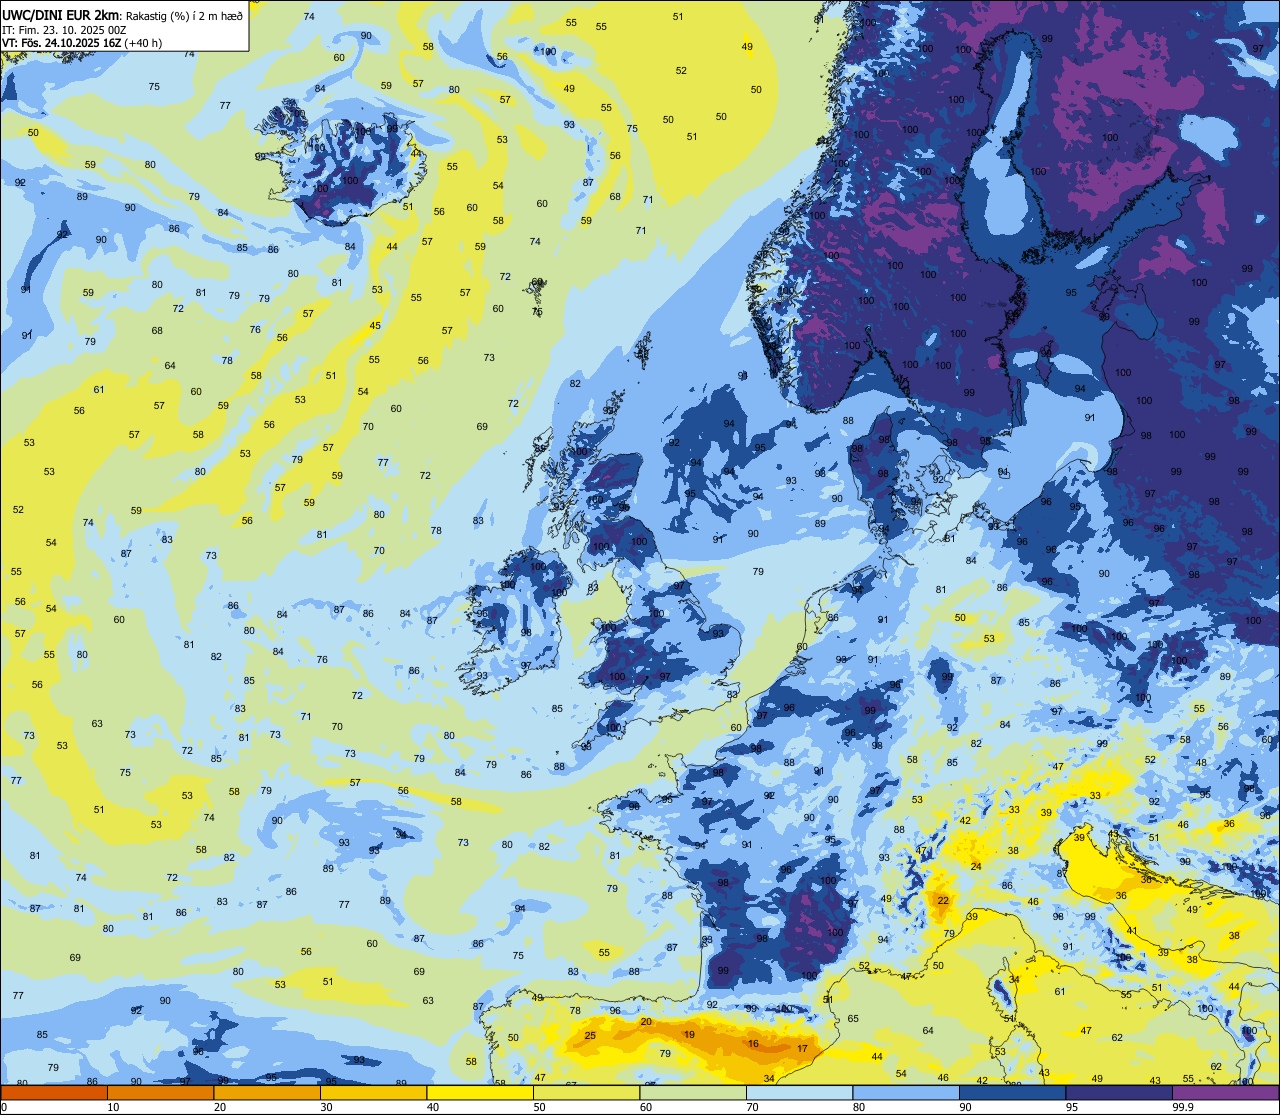
Task: Click the legend label 95
Action: 1071,1107
